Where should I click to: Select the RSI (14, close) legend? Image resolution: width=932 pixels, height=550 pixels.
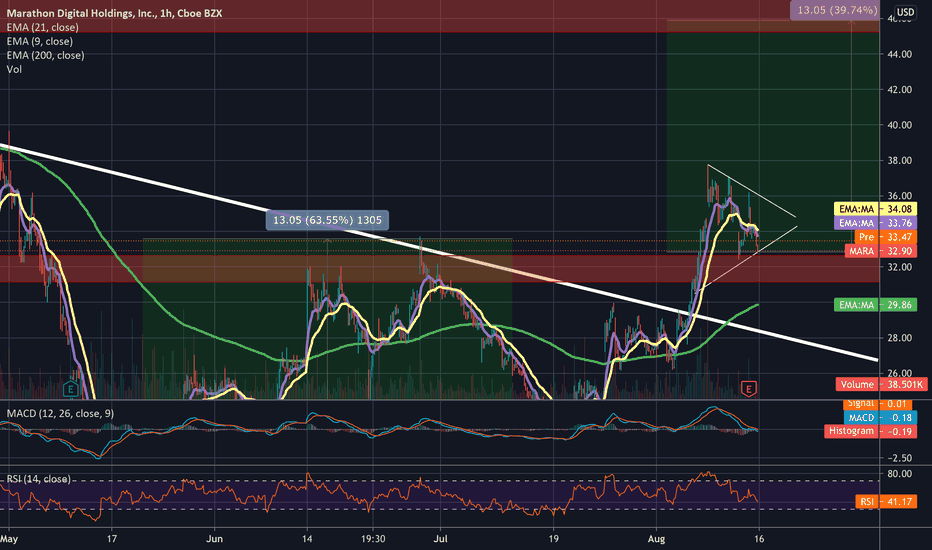tap(39, 479)
